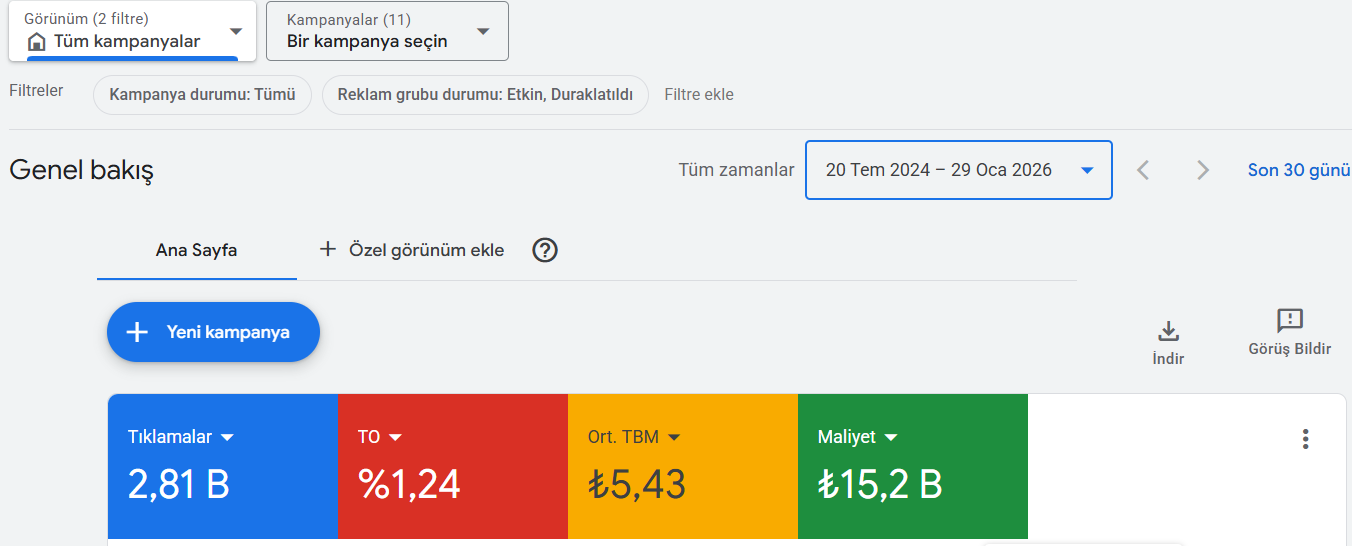Change the Tıklamalar metric dropdown
1352x546 pixels.
227,437
